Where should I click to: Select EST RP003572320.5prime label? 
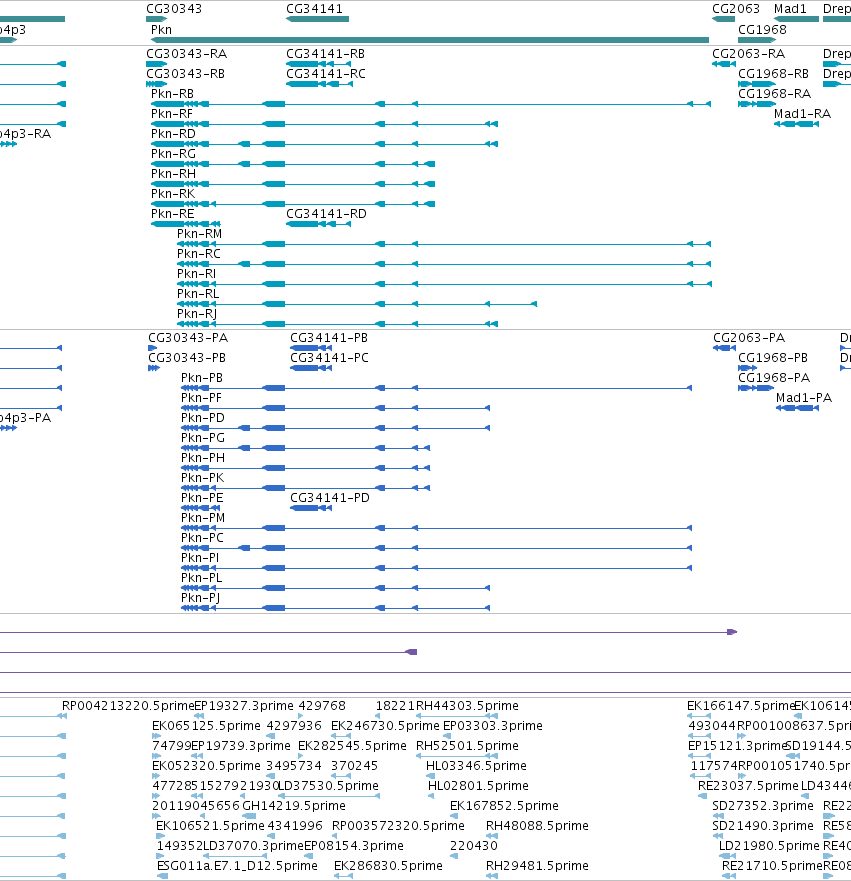pos(398,826)
